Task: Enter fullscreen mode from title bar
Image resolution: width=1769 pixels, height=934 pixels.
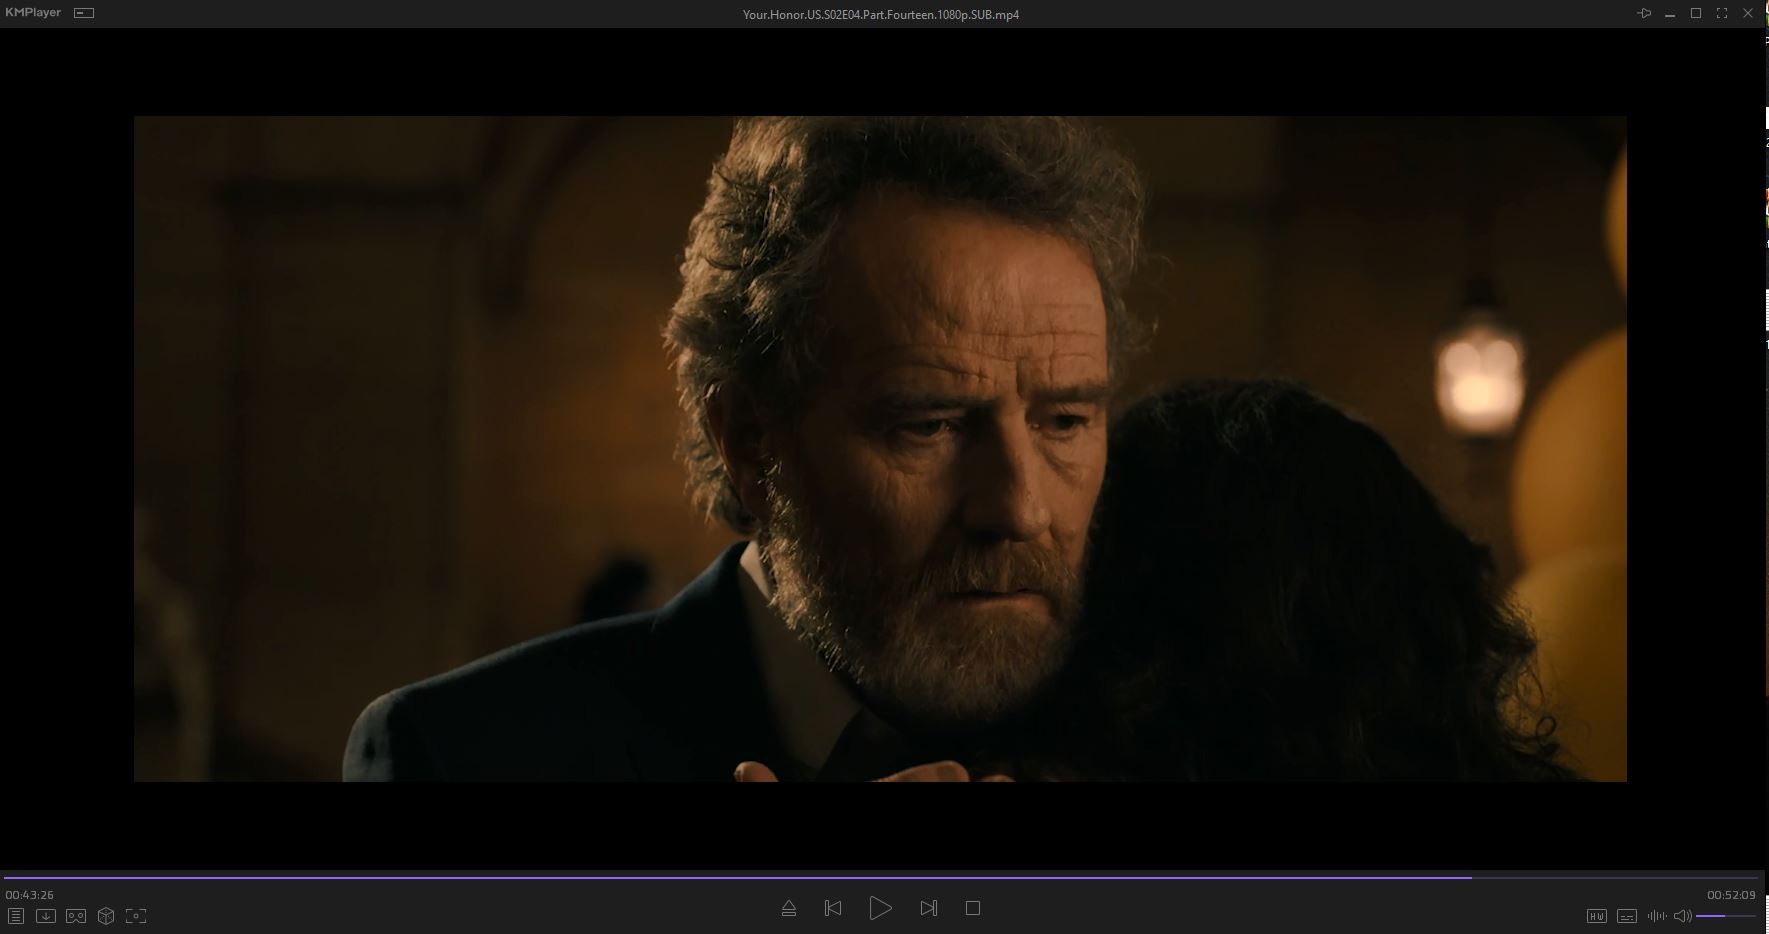Action: point(1722,13)
